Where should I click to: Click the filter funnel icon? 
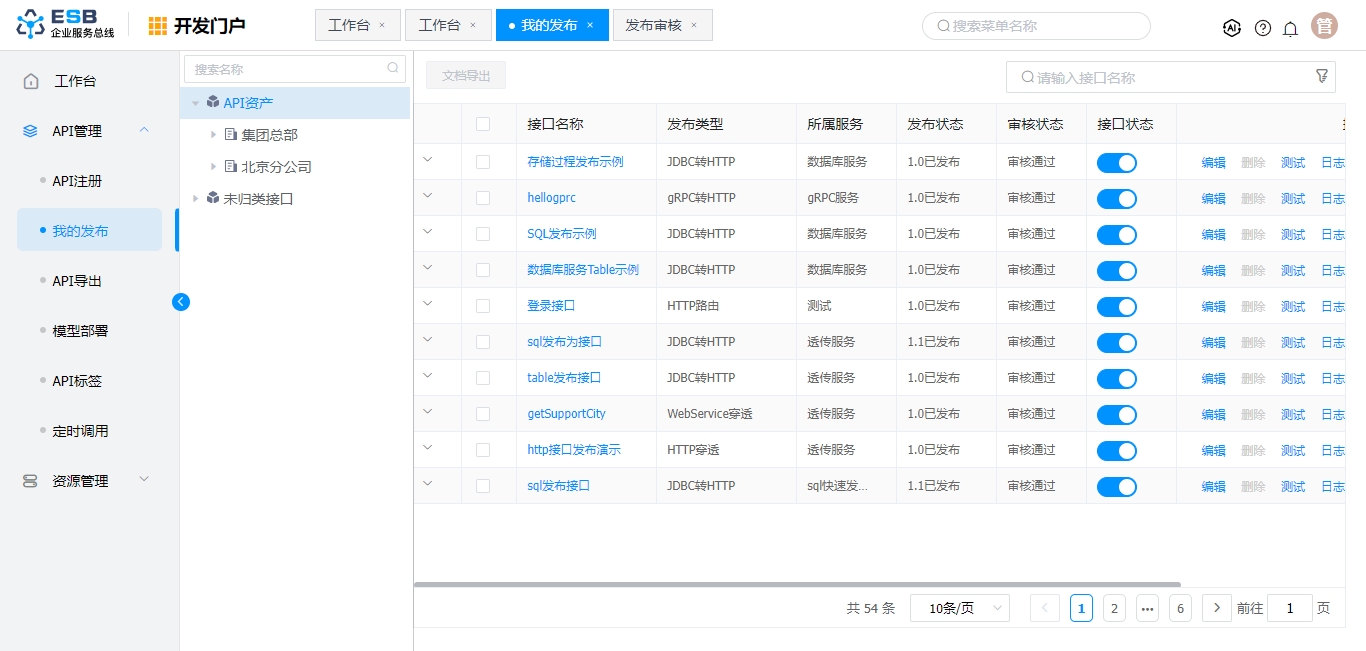tap(1322, 76)
